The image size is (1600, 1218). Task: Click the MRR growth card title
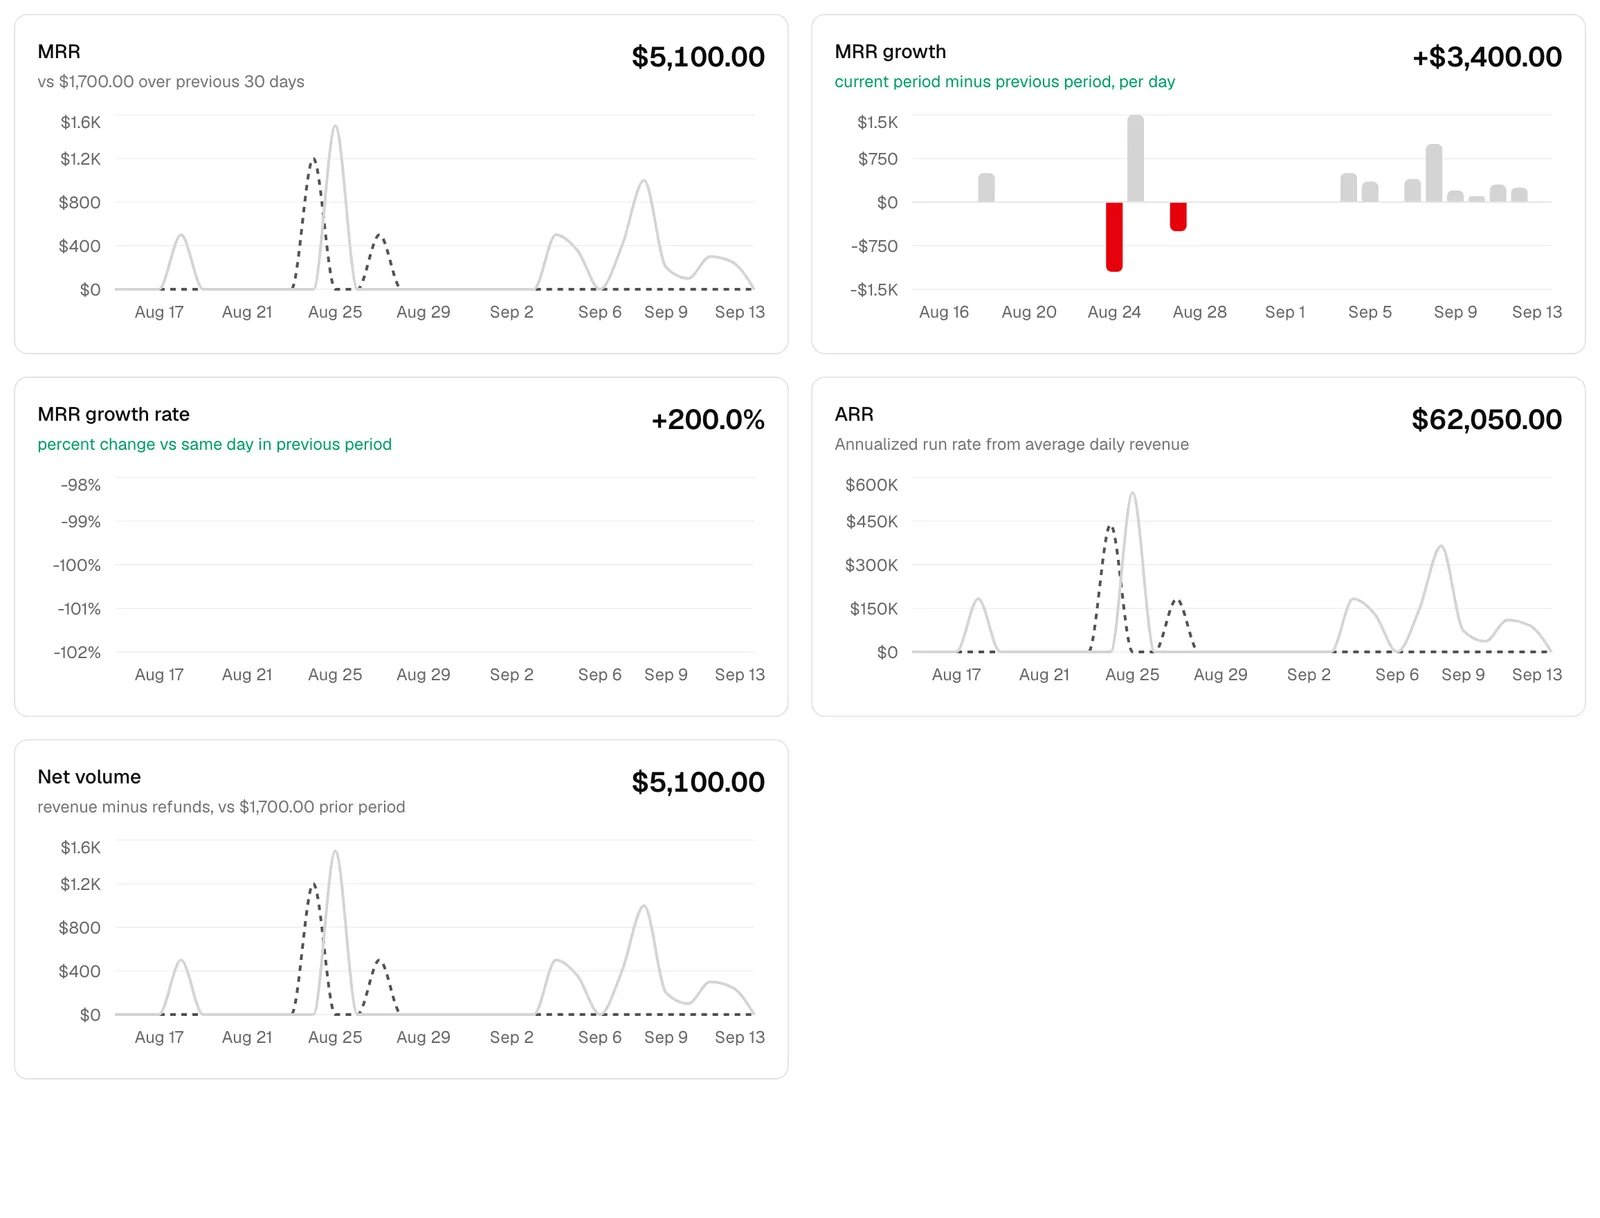tap(890, 52)
